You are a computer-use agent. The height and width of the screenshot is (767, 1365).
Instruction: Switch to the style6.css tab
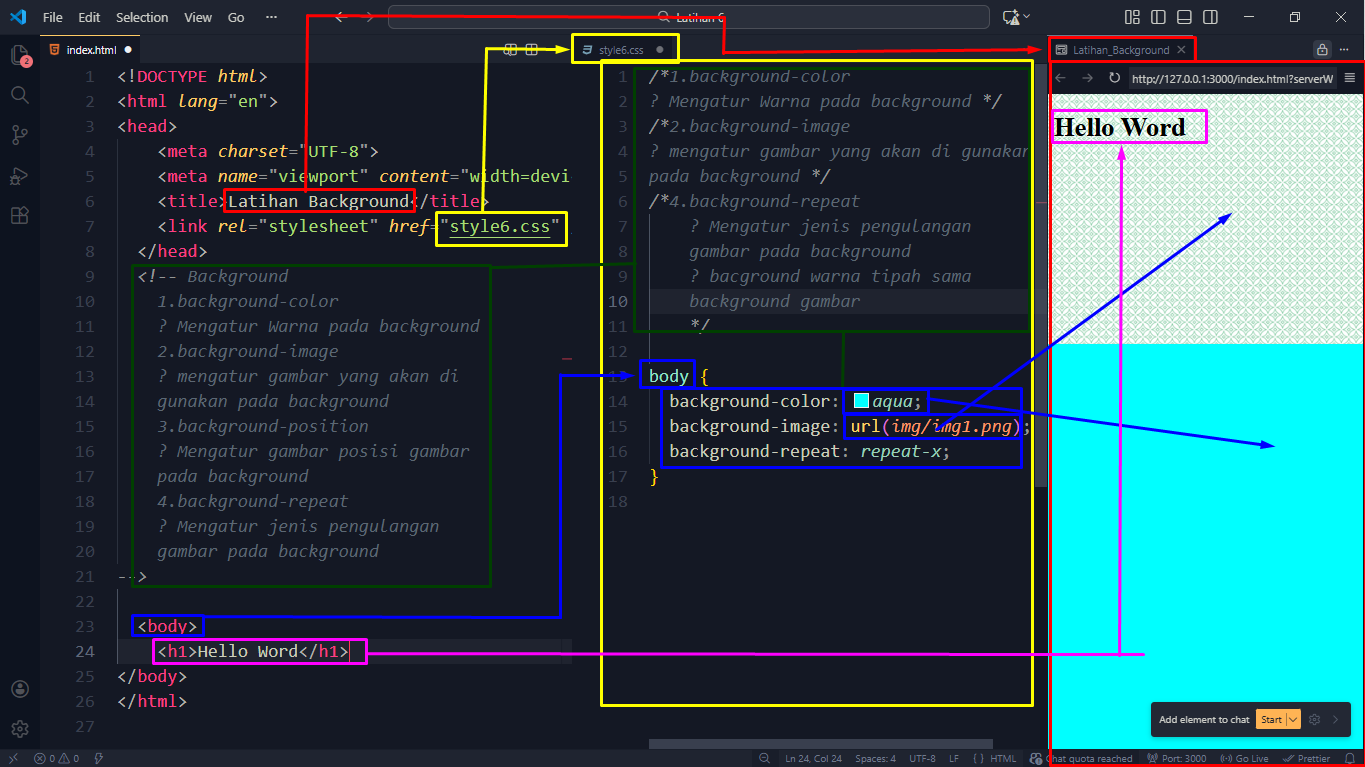click(621, 49)
